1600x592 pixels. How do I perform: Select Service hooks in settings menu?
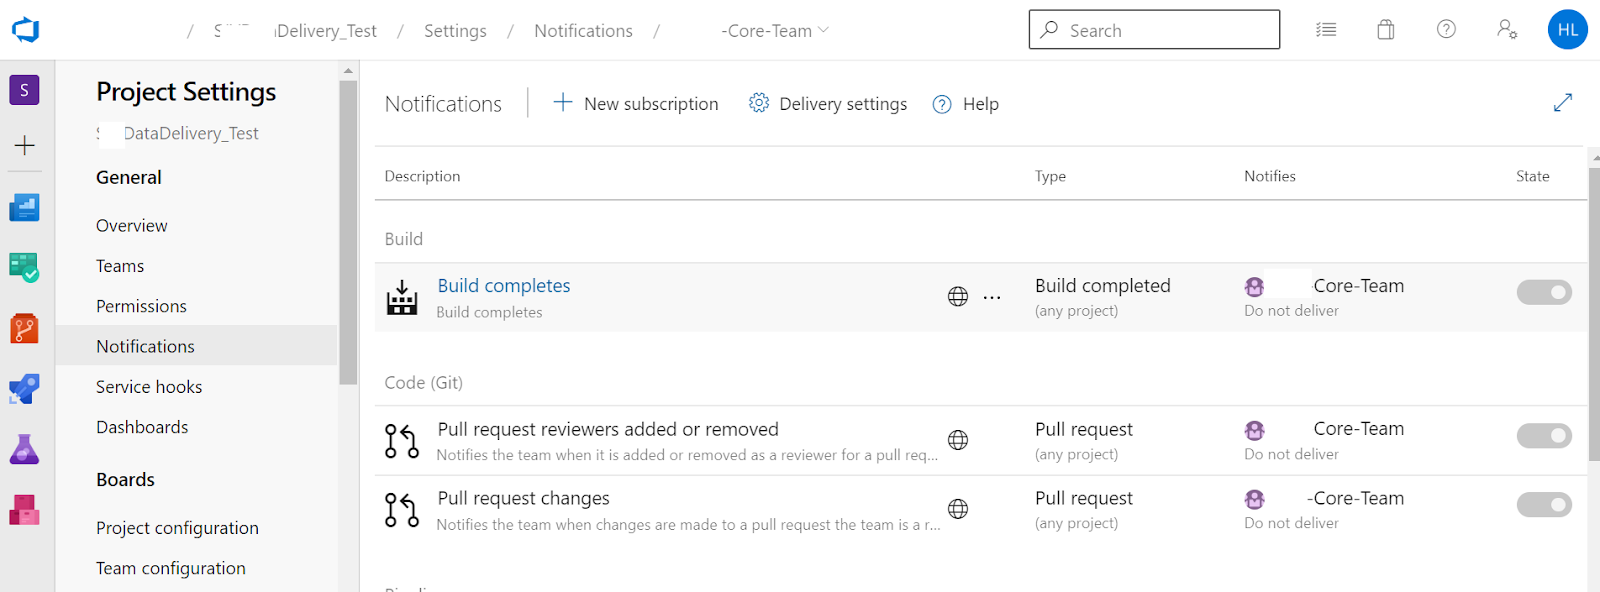click(x=149, y=387)
